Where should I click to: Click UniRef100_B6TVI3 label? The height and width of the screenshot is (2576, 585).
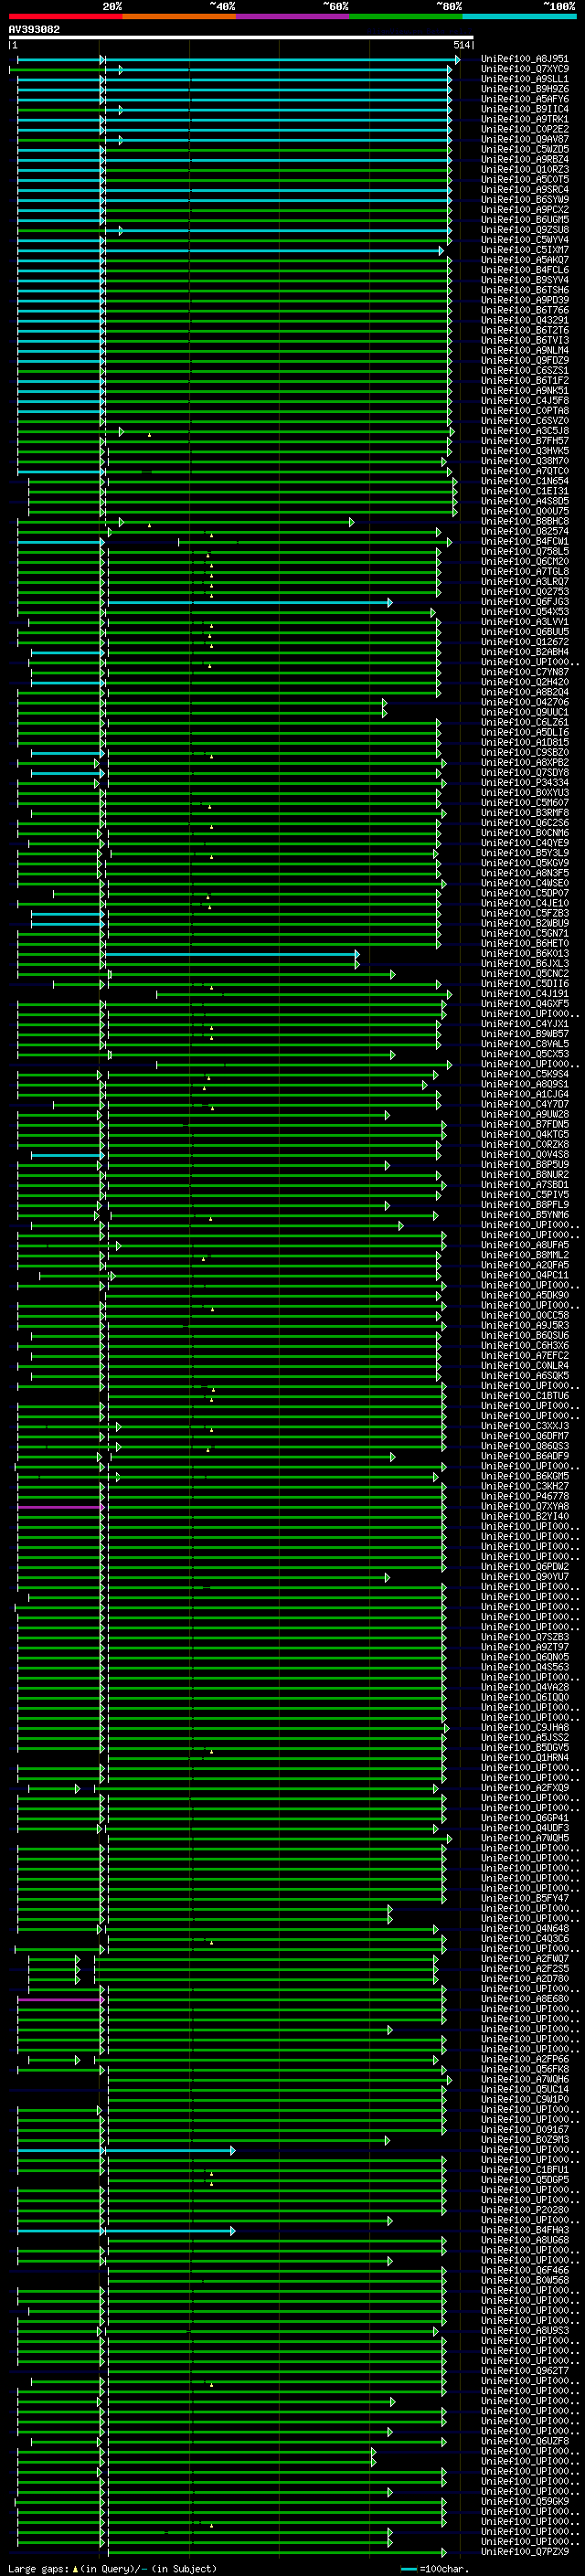[525, 340]
